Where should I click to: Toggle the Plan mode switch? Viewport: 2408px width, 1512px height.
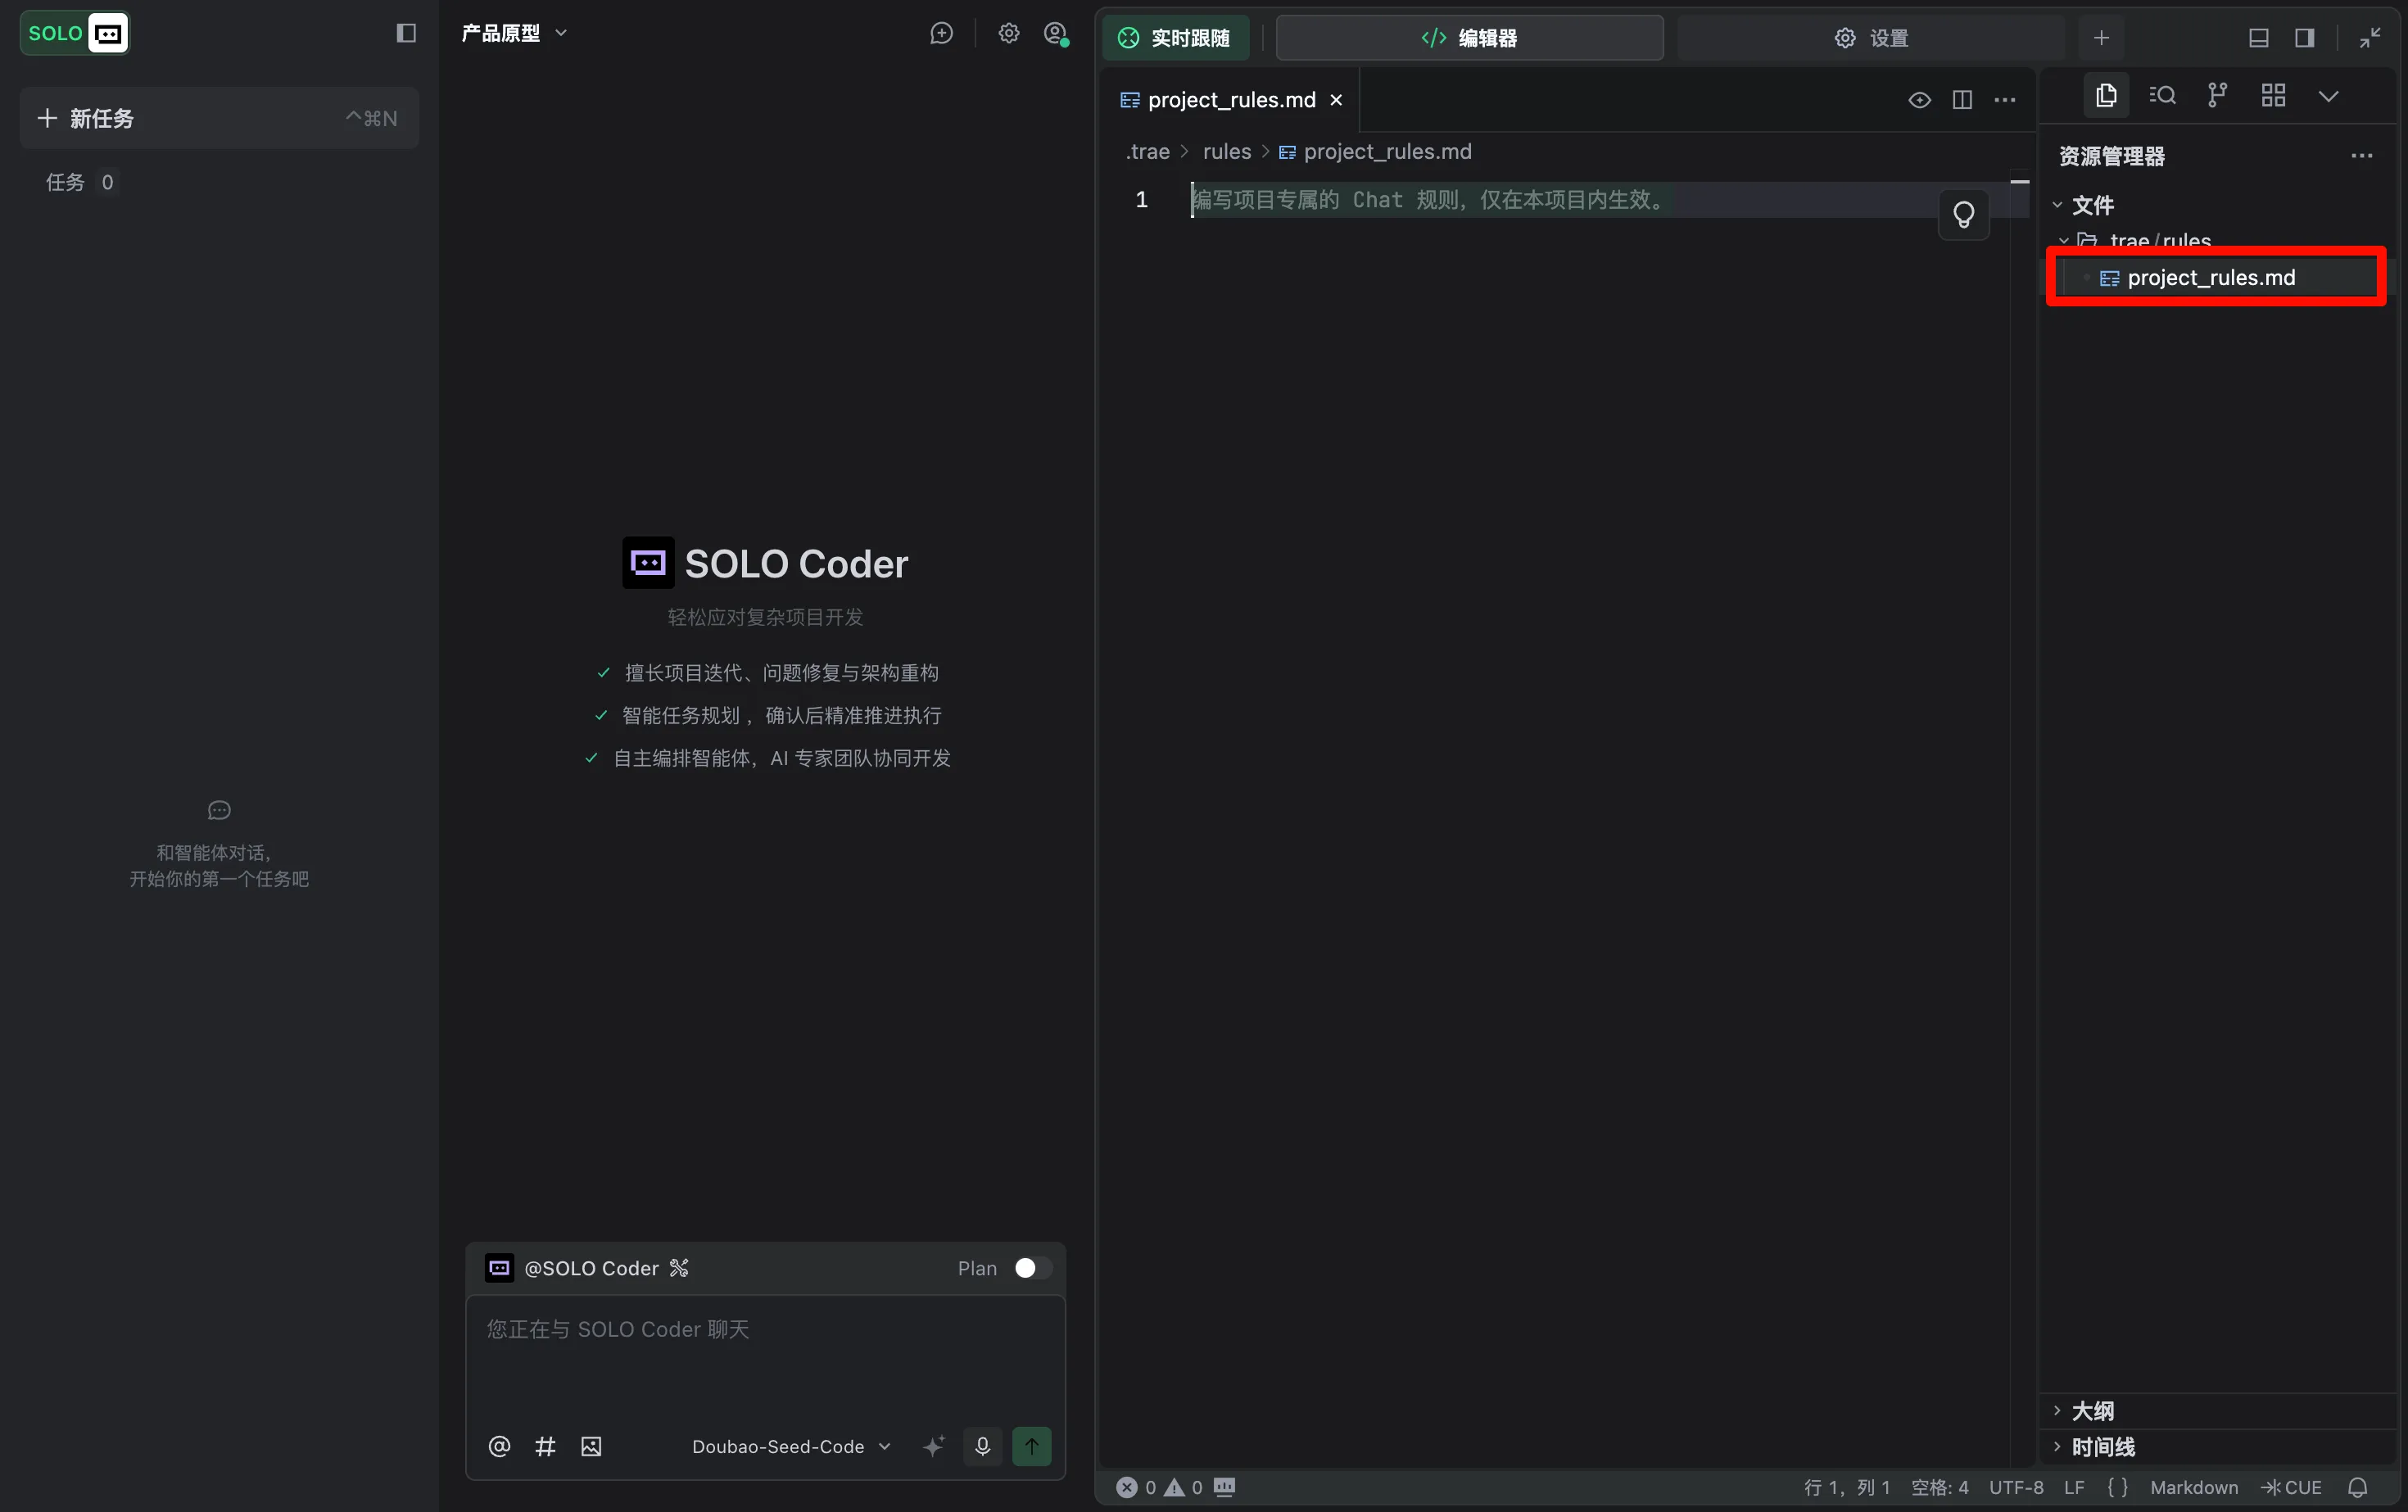1032,1268
